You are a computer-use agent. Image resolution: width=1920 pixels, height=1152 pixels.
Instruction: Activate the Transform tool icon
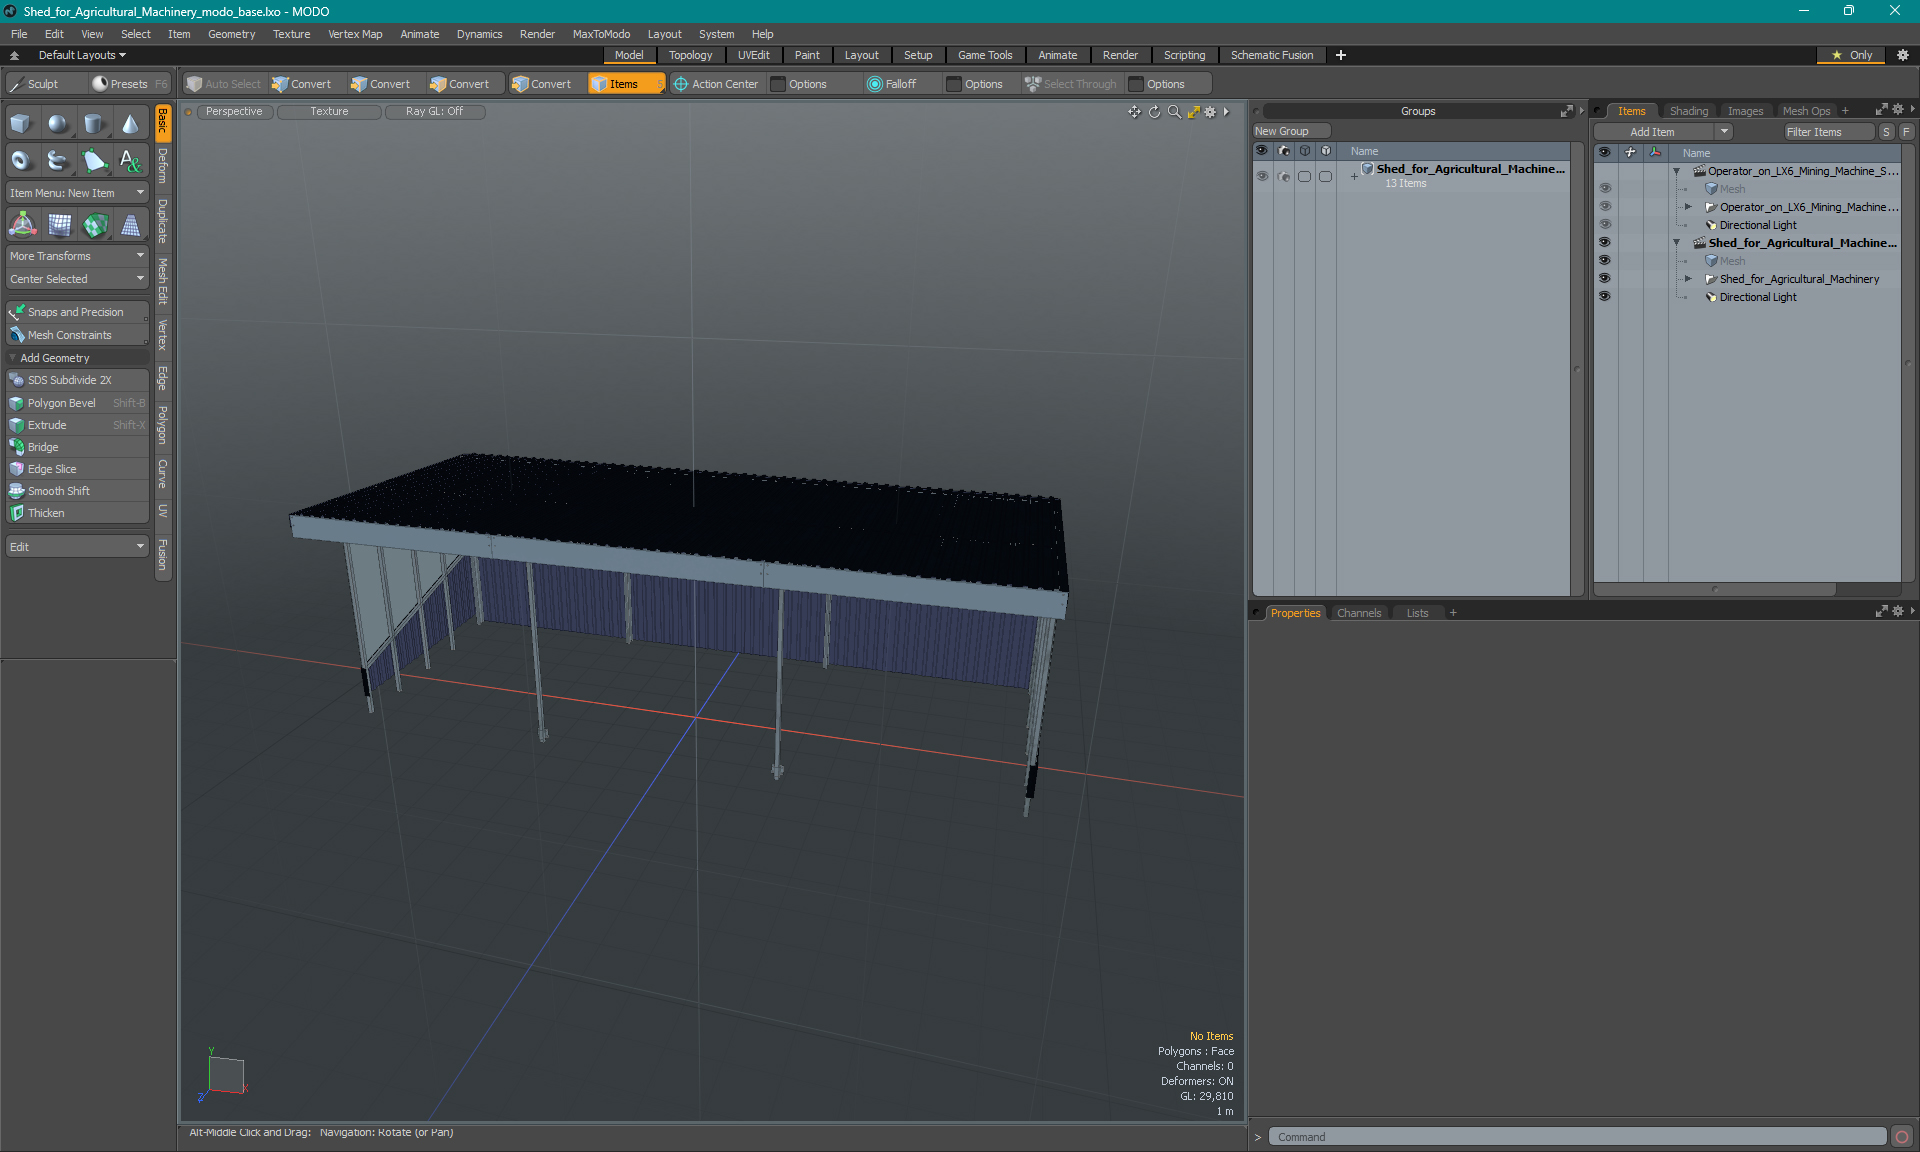click(22, 225)
